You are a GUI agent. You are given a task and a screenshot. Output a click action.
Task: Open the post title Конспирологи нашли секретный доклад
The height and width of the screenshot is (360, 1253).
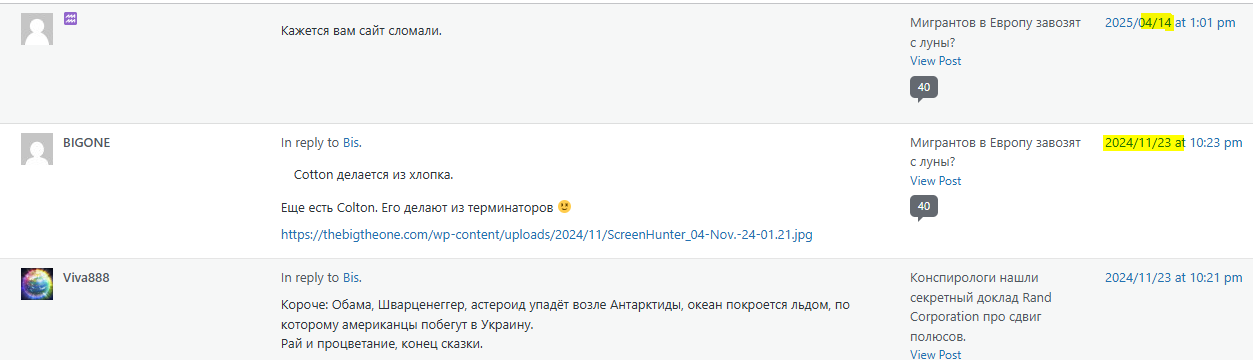point(981,307)
